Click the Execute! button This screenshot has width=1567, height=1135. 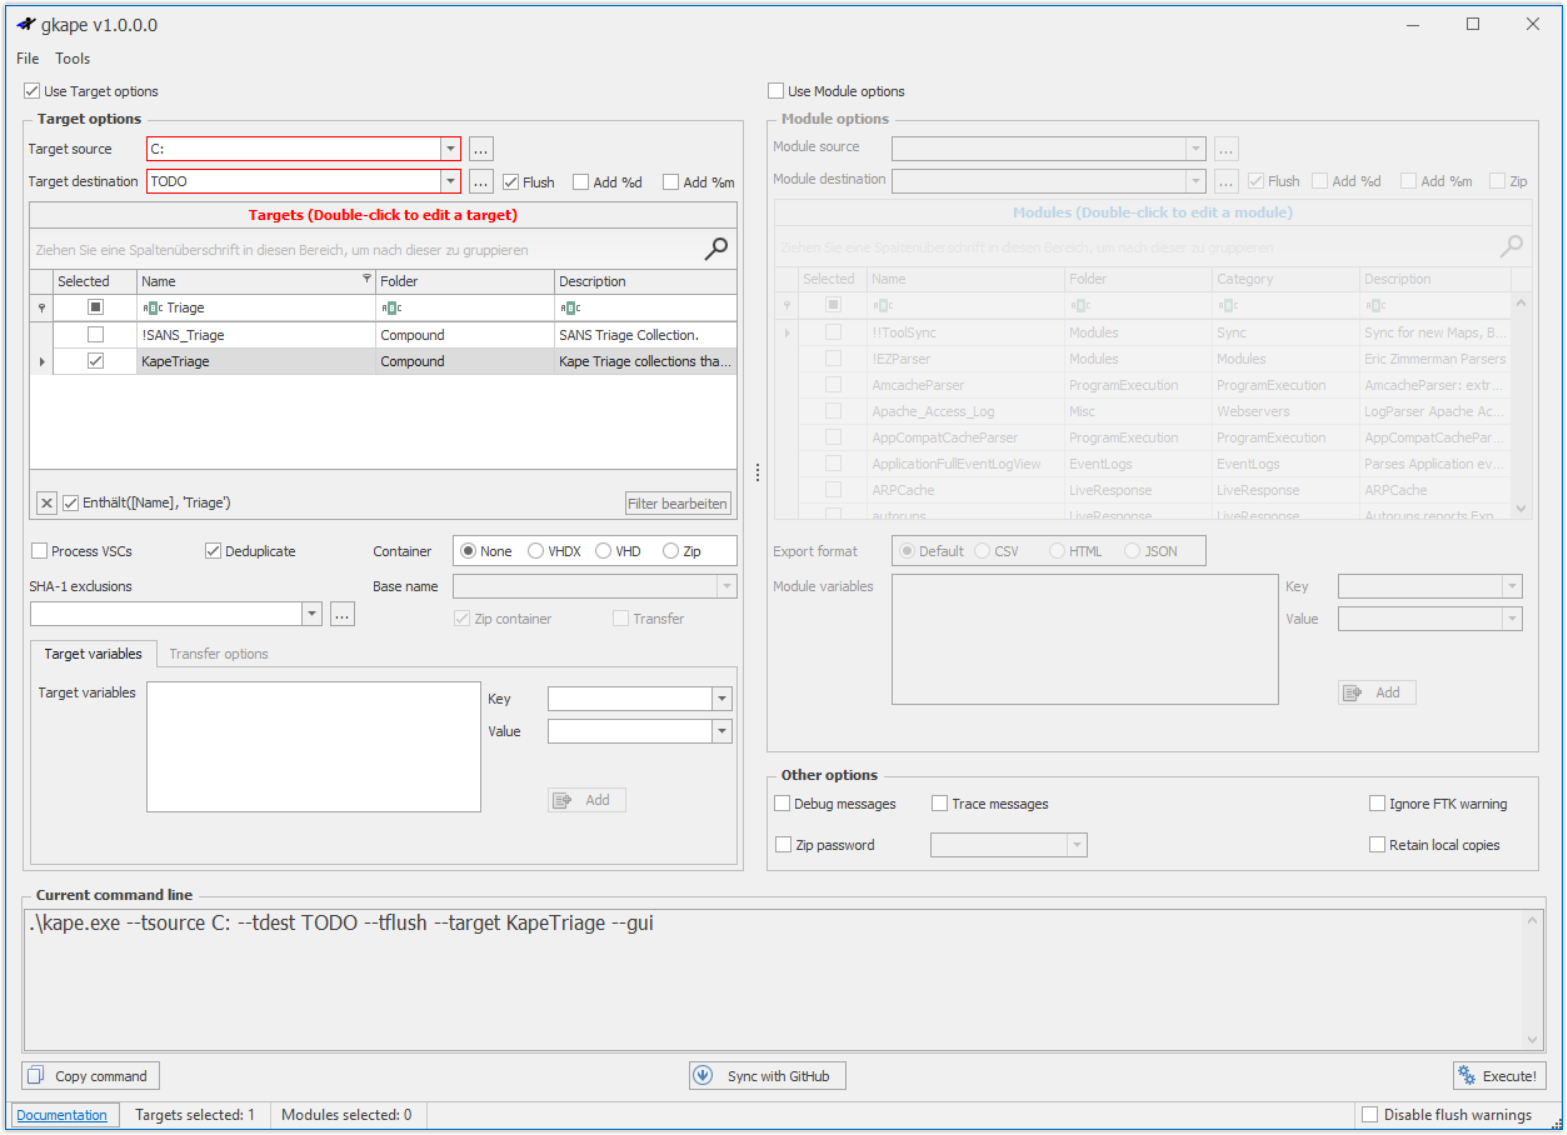coord(1498,1076)
